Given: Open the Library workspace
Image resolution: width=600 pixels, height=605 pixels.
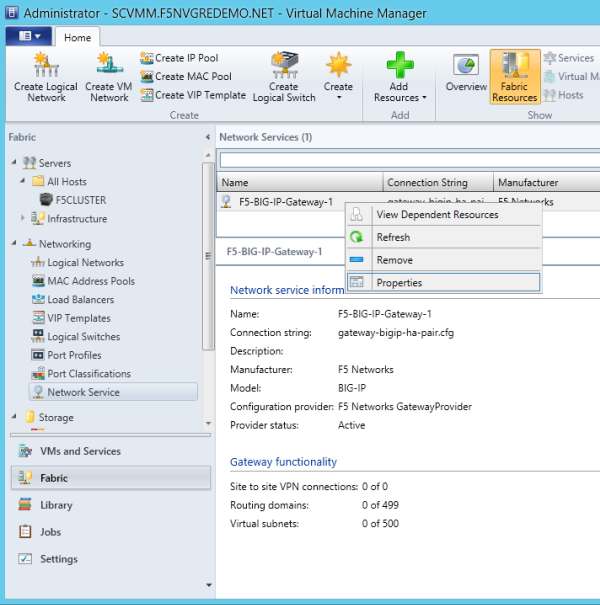Looking at the screenshot, I should tap(56, 505).
